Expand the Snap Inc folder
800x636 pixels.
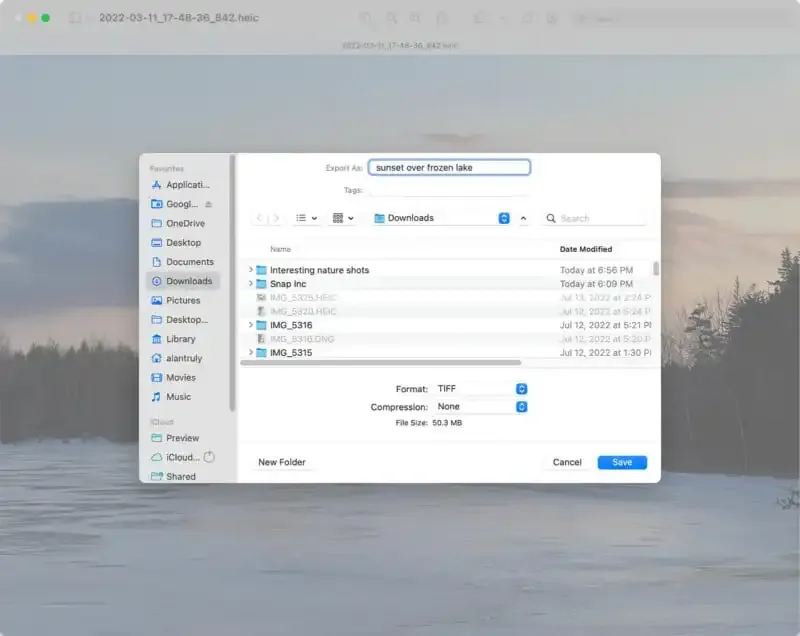[x=250, y=284]
